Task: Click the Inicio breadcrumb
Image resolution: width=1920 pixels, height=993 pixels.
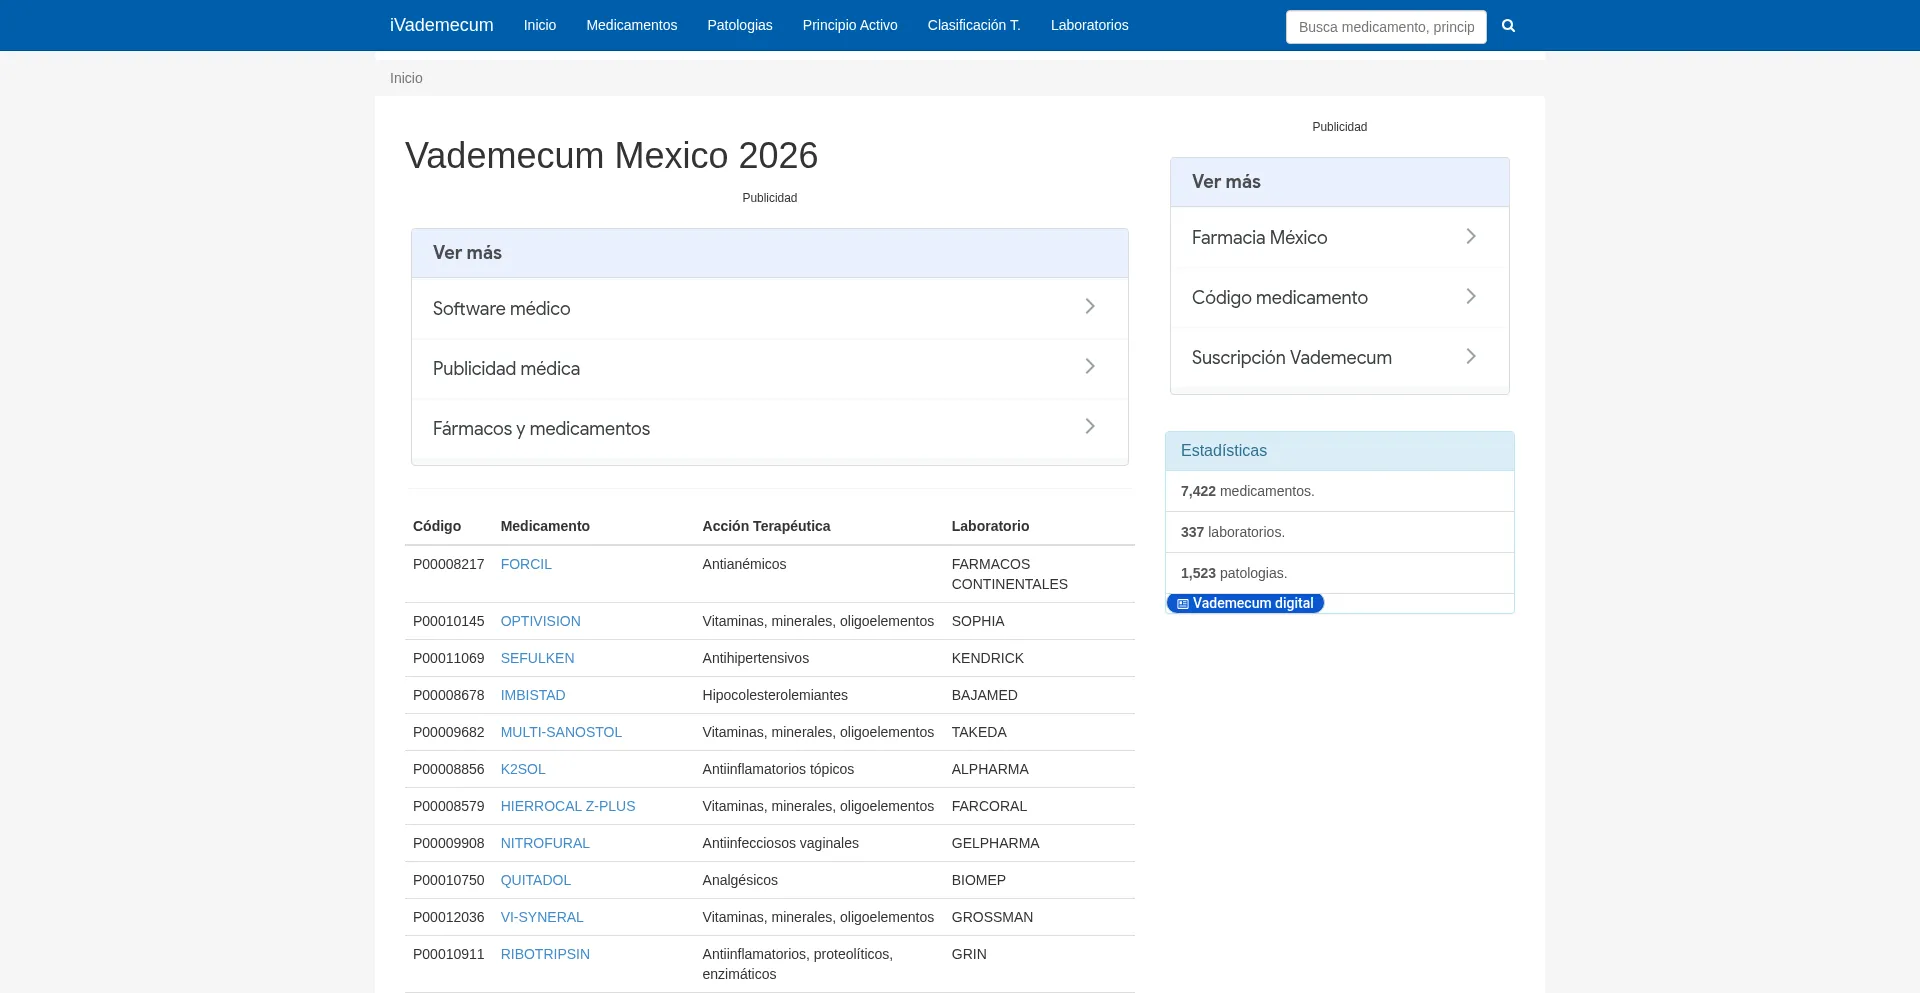Action: point(406,78)
